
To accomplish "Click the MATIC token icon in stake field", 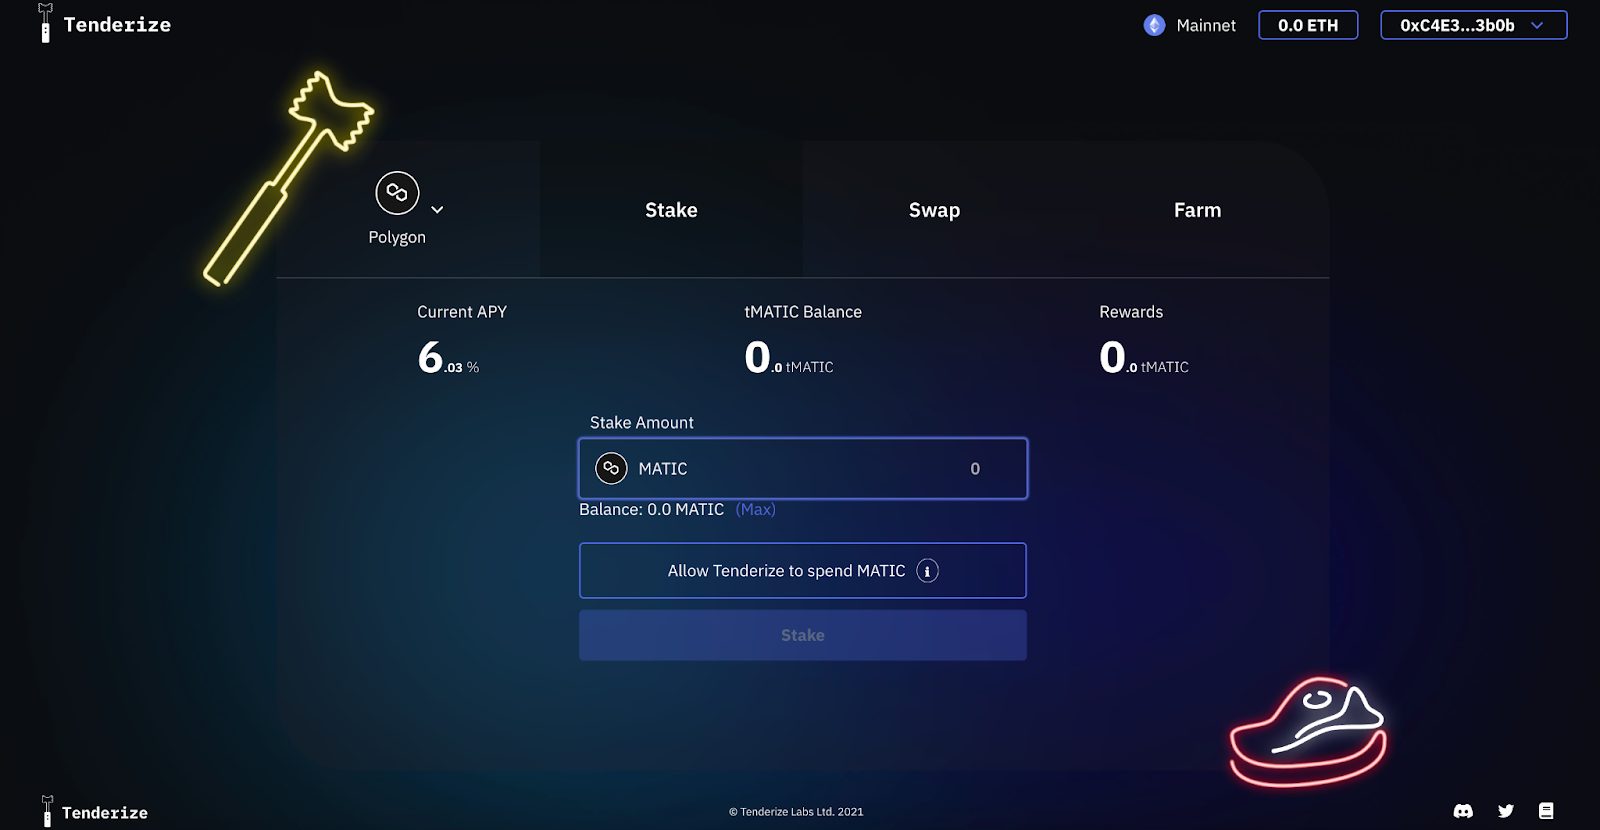I will (x=611, y=468).
